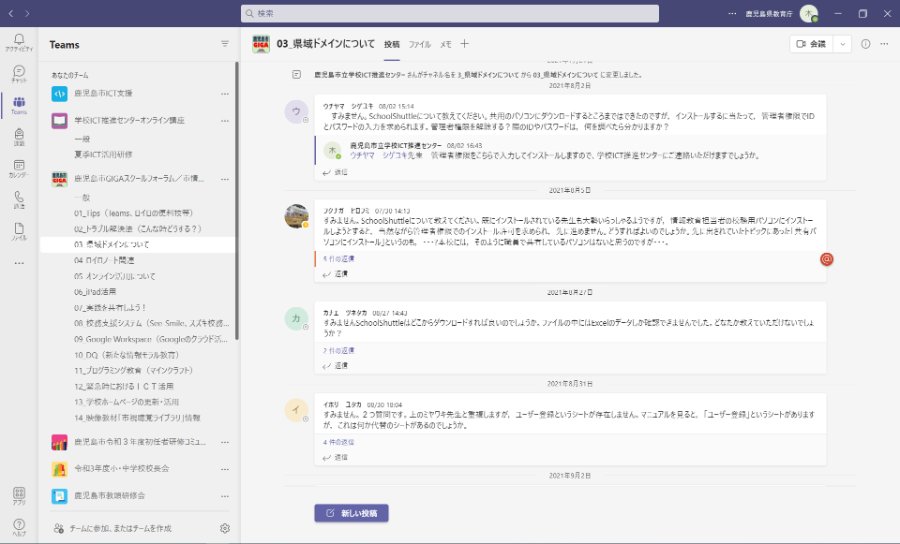Click the filter icon beside Teams heading
The height and width of the screenshot is (544, 900).
(225, 44)
